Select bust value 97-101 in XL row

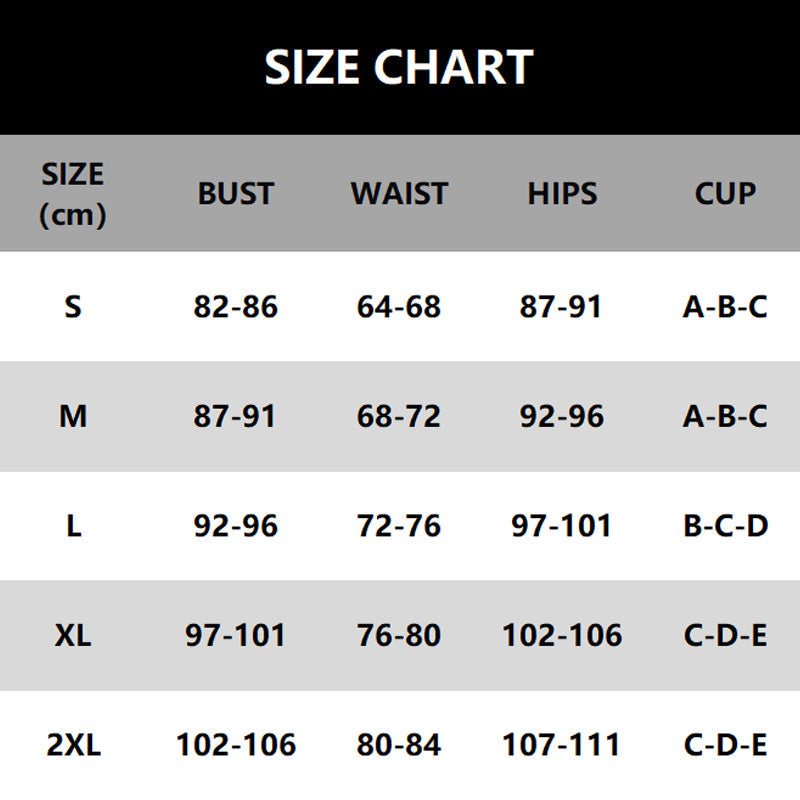click(235, 635)
